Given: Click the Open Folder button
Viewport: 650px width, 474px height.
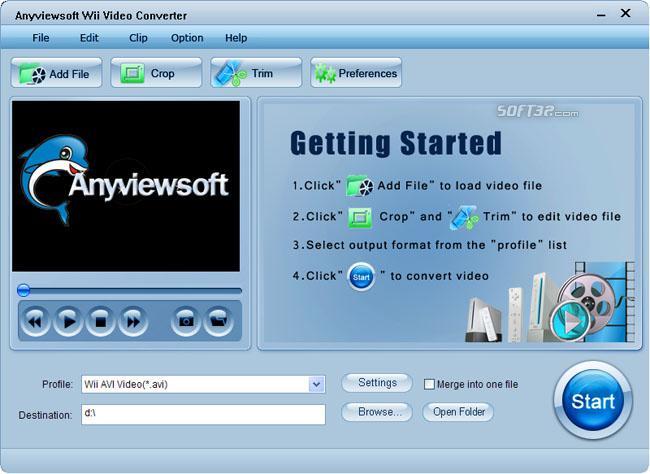Looking at the screenshot, I should tap(458, 412).
